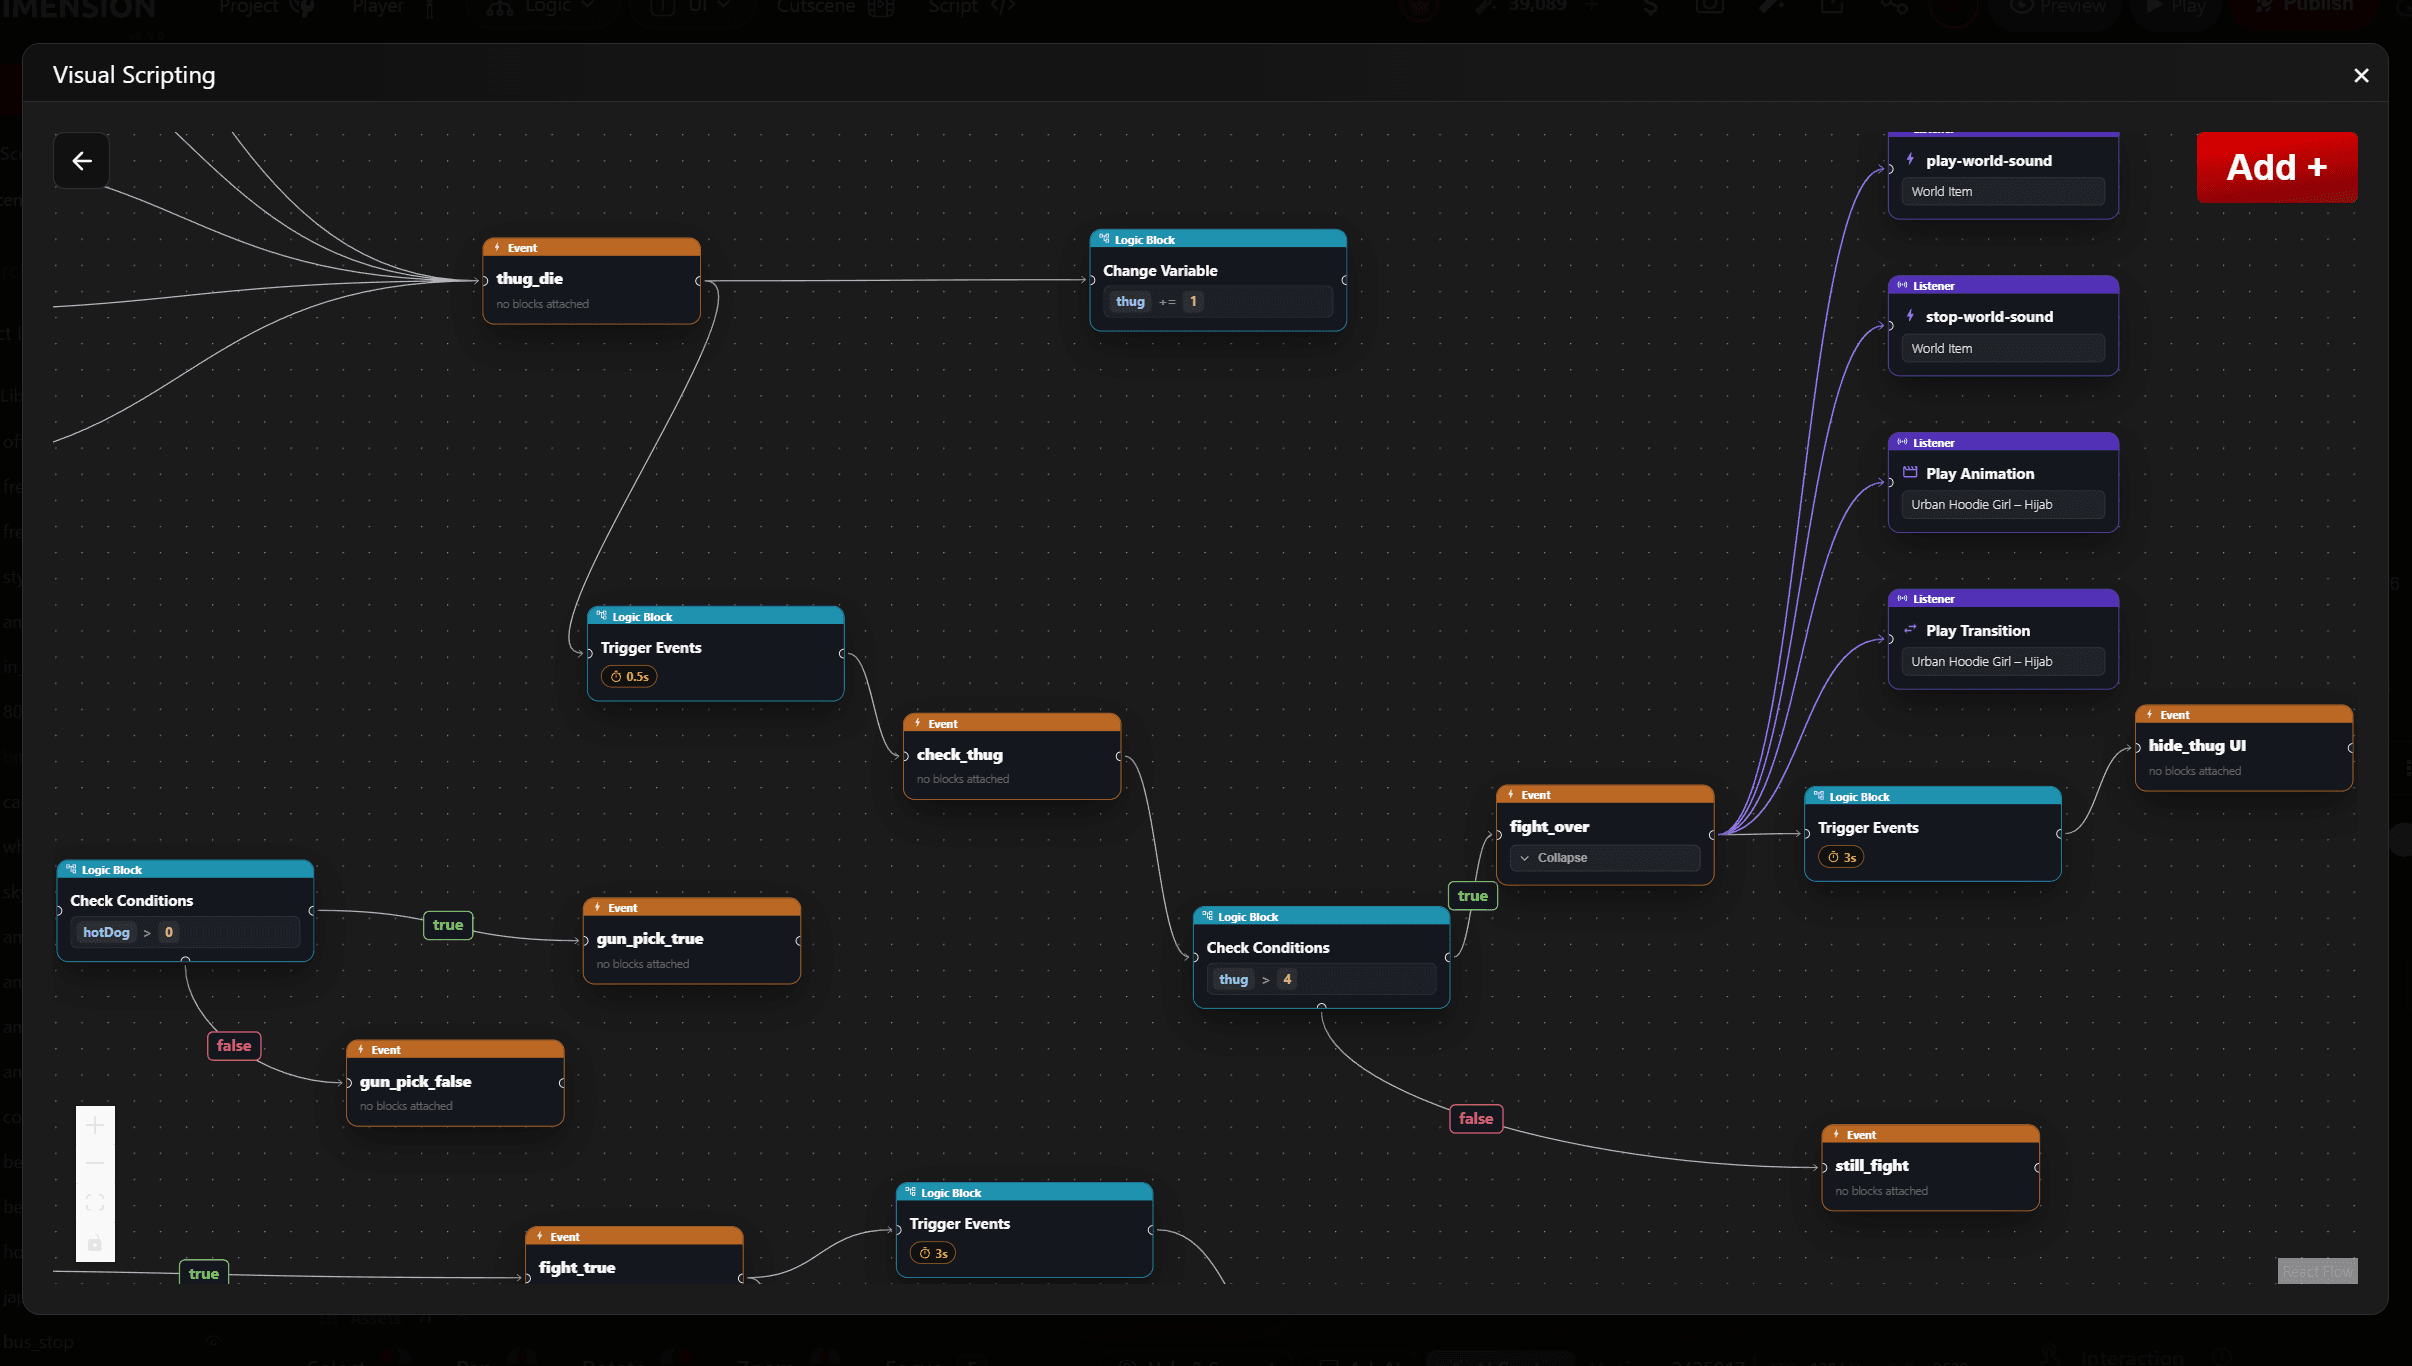Toggle the canvas interactivity lock
Viewport: 2412px width, 1366px height.
tap(95, 1242)
